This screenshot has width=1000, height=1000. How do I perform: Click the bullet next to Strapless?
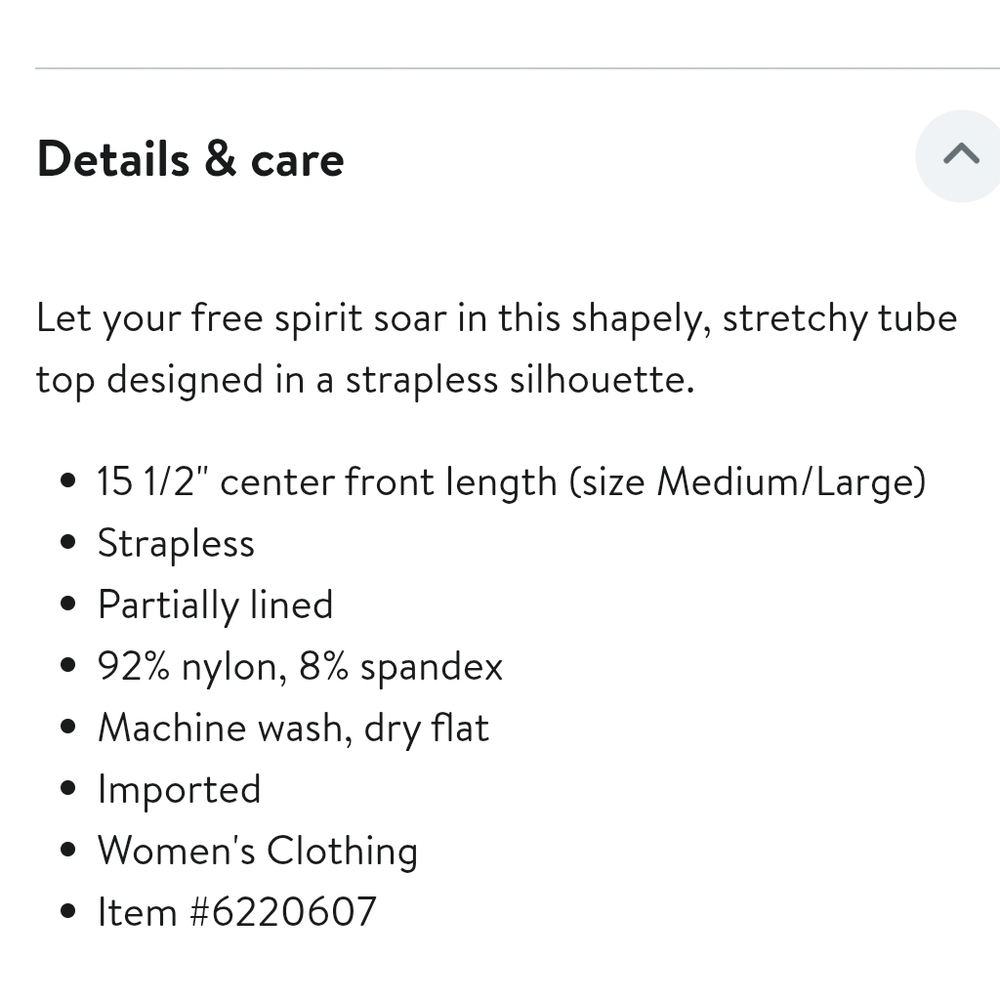coord(68,543)
